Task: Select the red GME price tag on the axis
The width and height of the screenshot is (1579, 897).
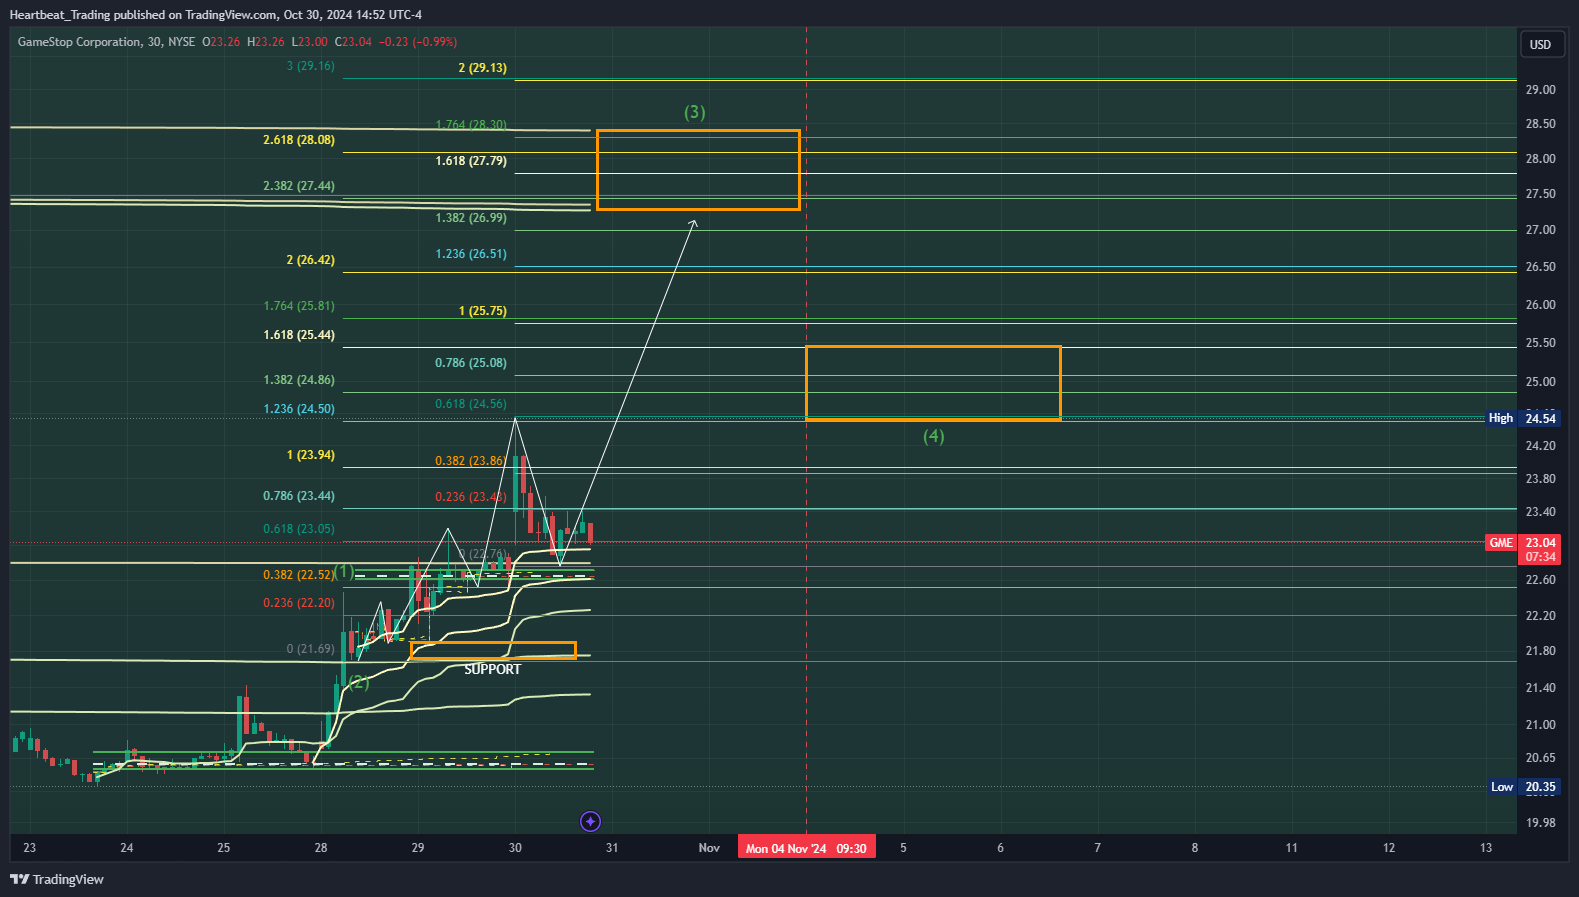Action: tap(1523, 549)
